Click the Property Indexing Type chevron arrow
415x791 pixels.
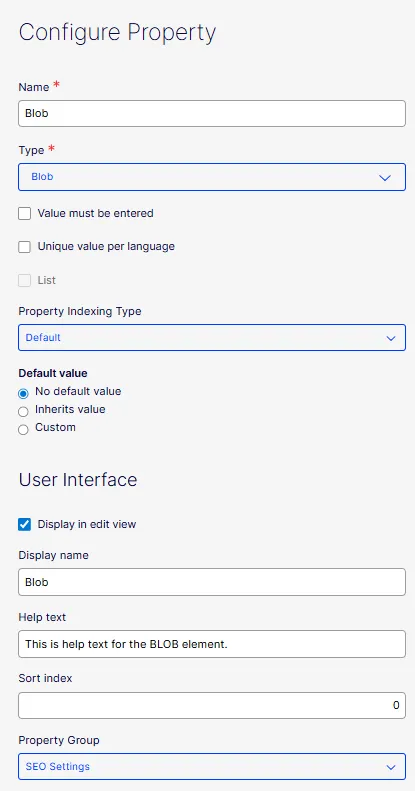[x=391, y=338]
